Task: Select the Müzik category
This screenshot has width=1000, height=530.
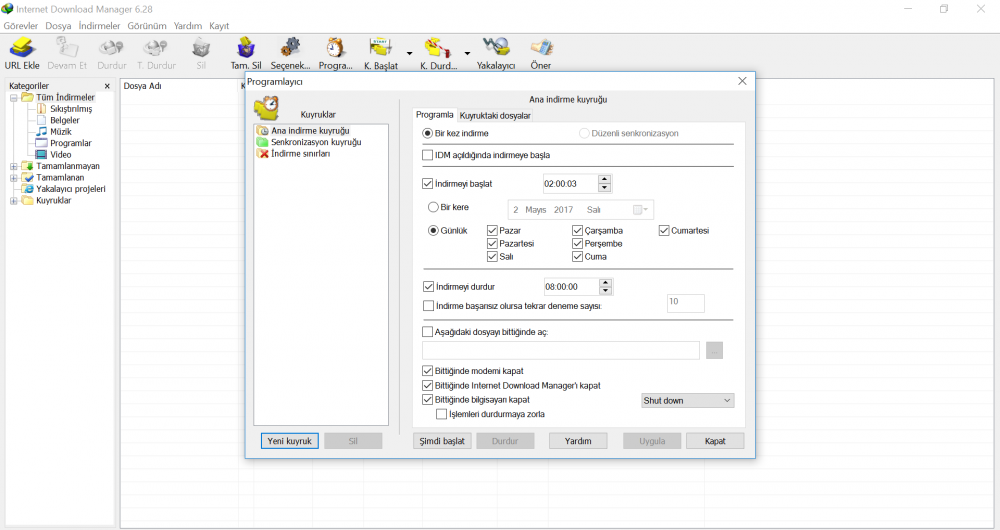Action: click(x=61, y=132)
